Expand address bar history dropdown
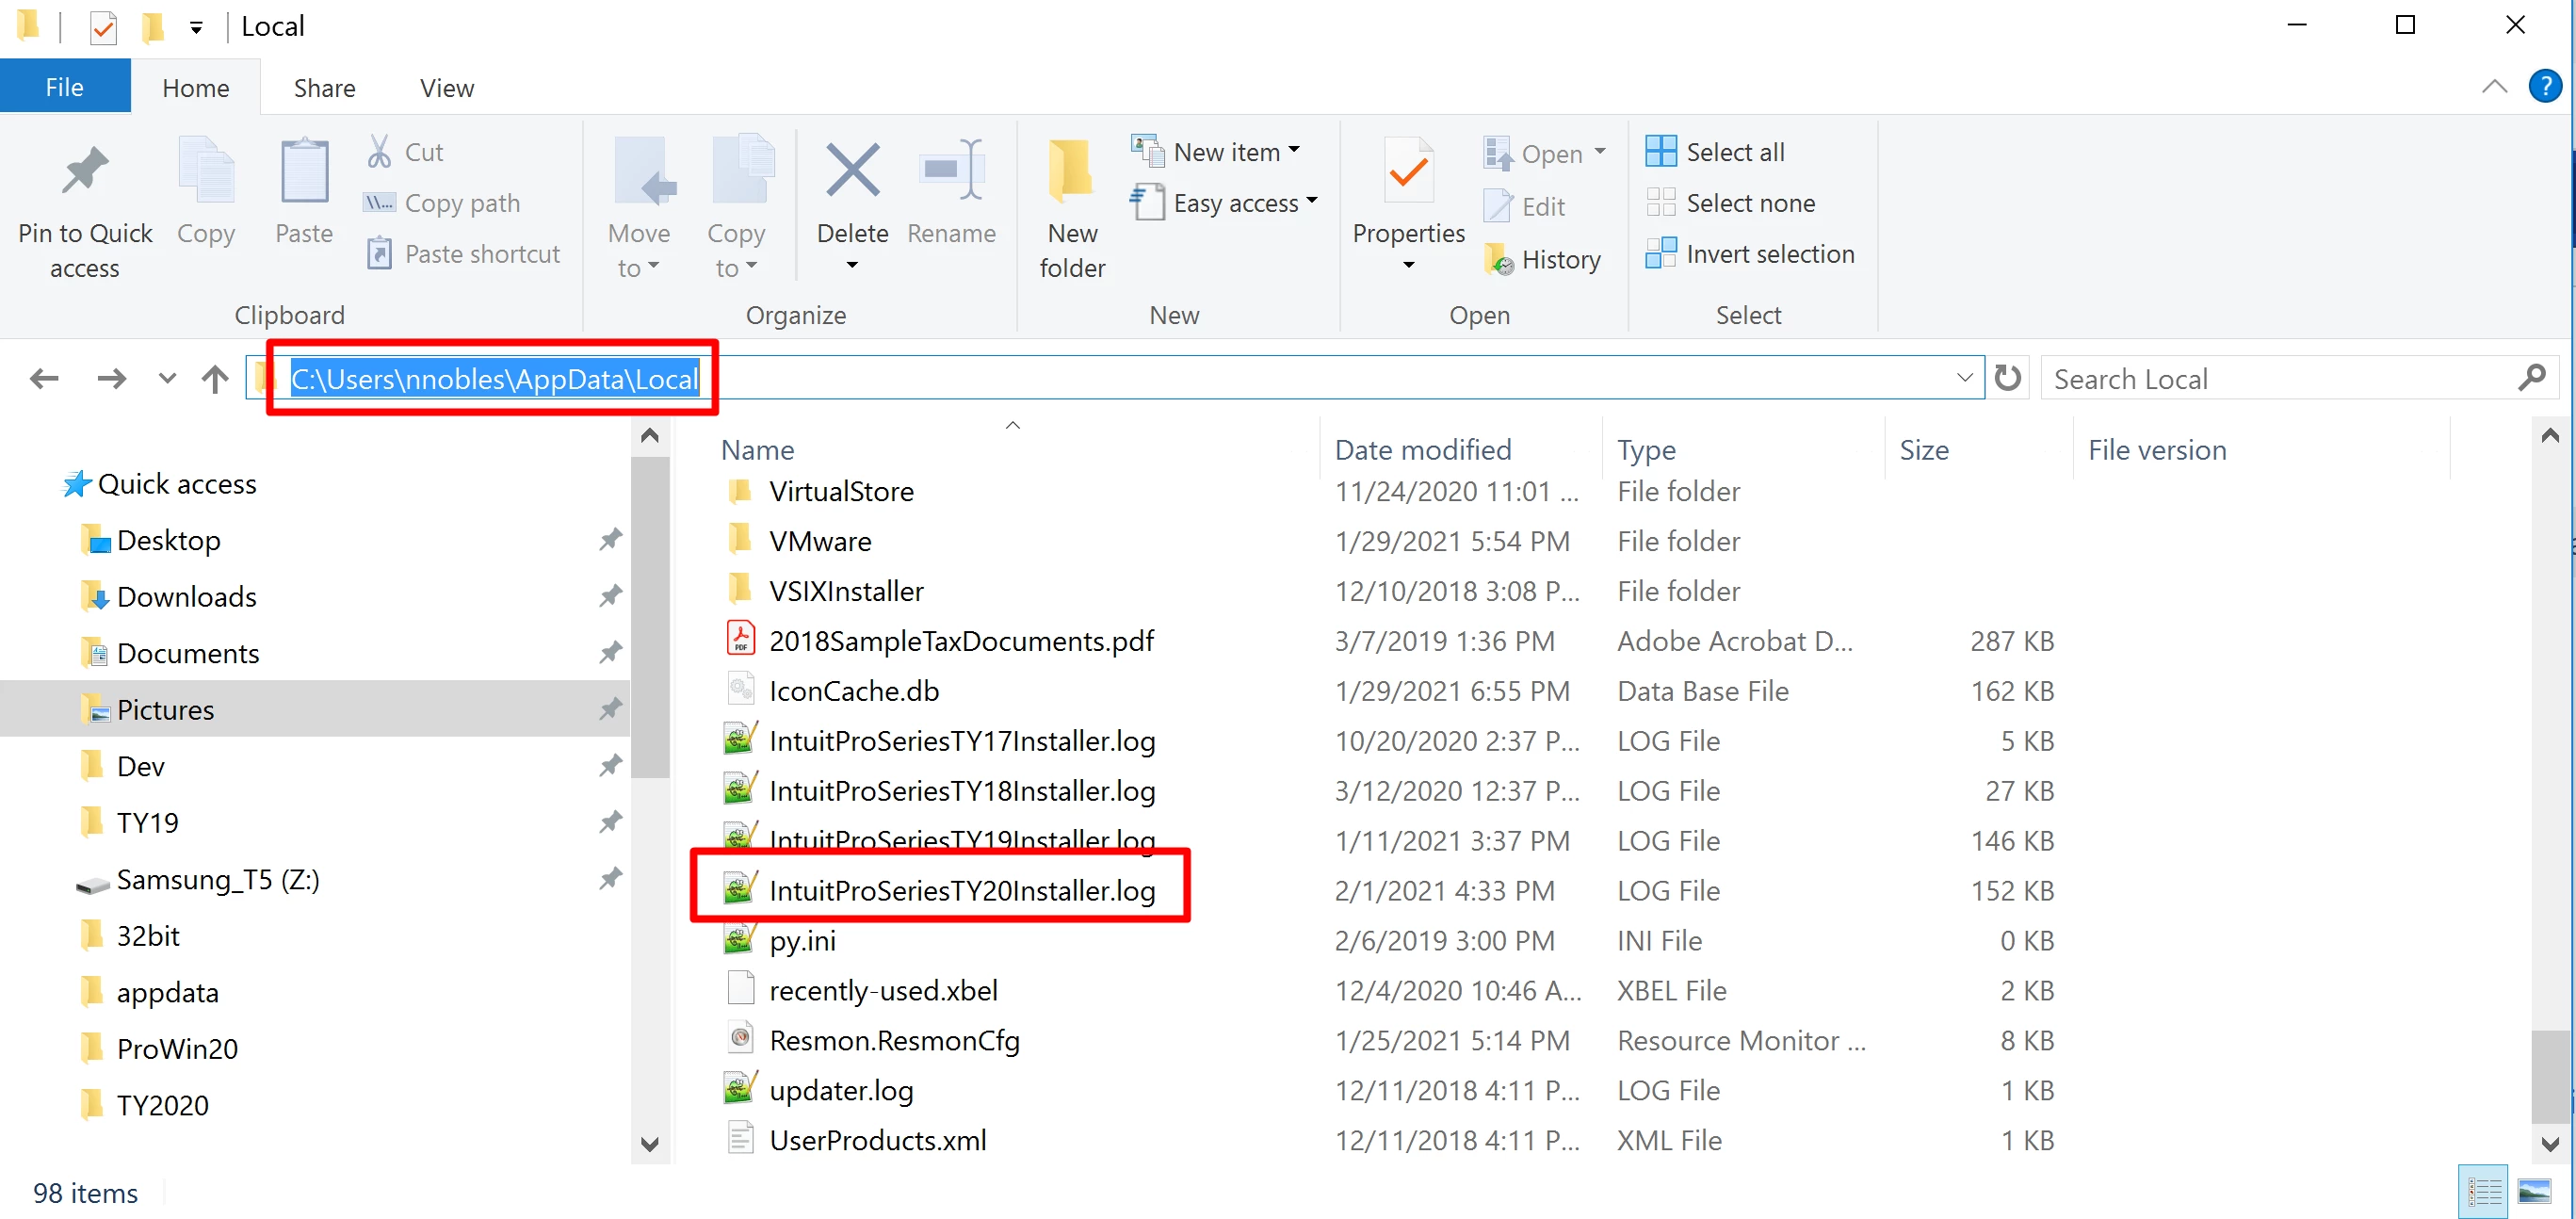Viewport: 2576px width, 1219px height. pyautogui.click(x=1964, y=378)
